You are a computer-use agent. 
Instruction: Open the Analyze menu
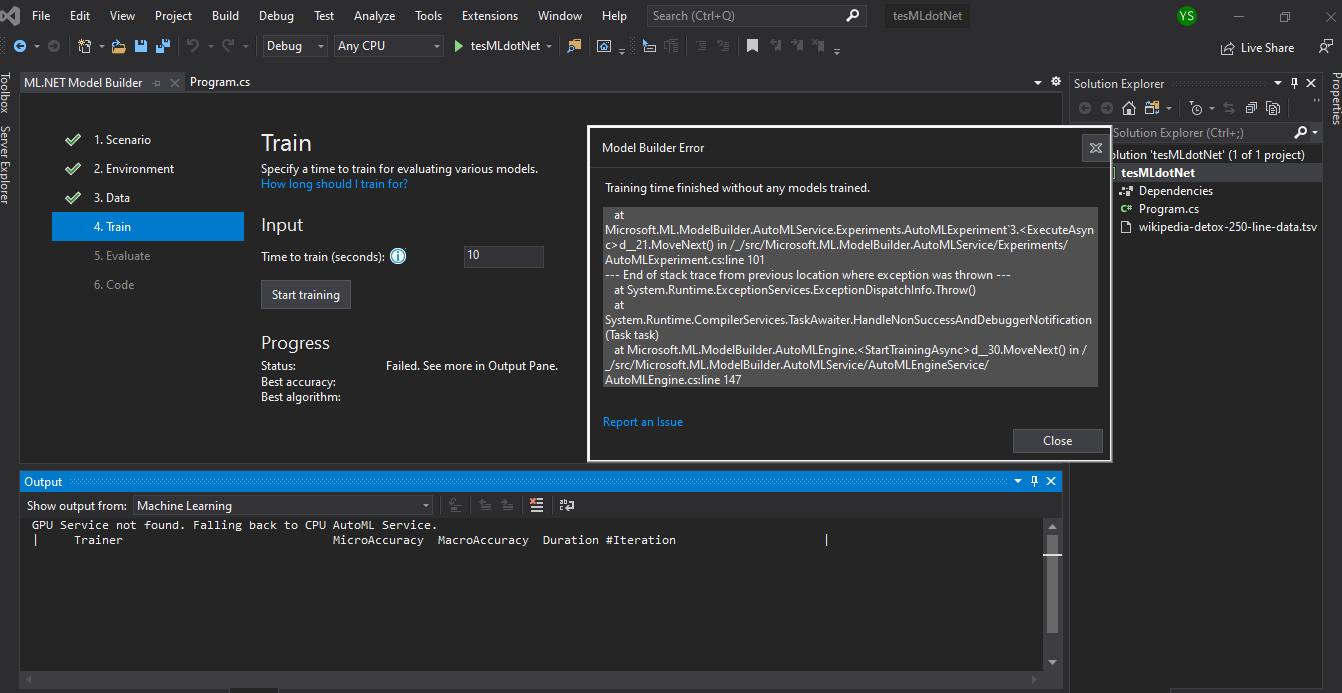374,15
